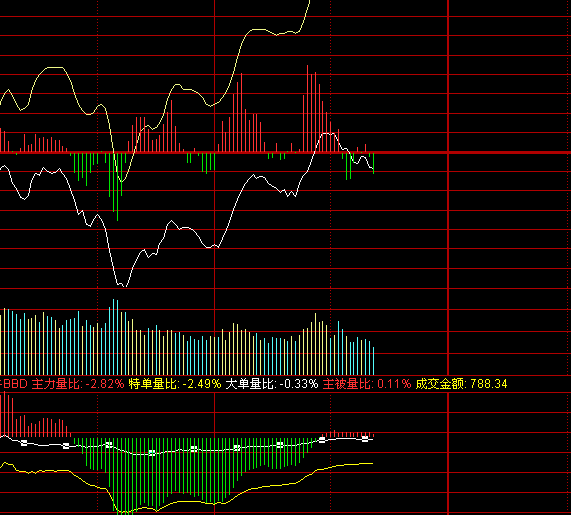Screen dimensions: 571x515
Task: Click the first white square marker on BBD line
Action: click(24, 443)
